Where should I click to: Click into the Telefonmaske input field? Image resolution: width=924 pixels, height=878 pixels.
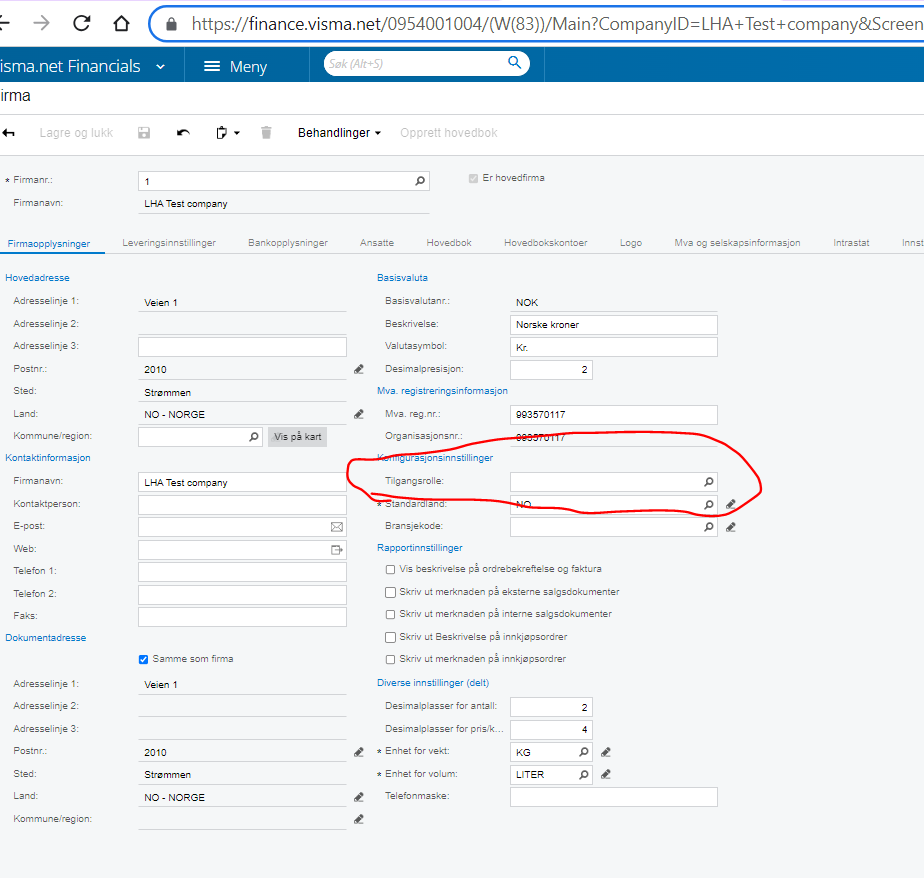(x=613, y=797)
